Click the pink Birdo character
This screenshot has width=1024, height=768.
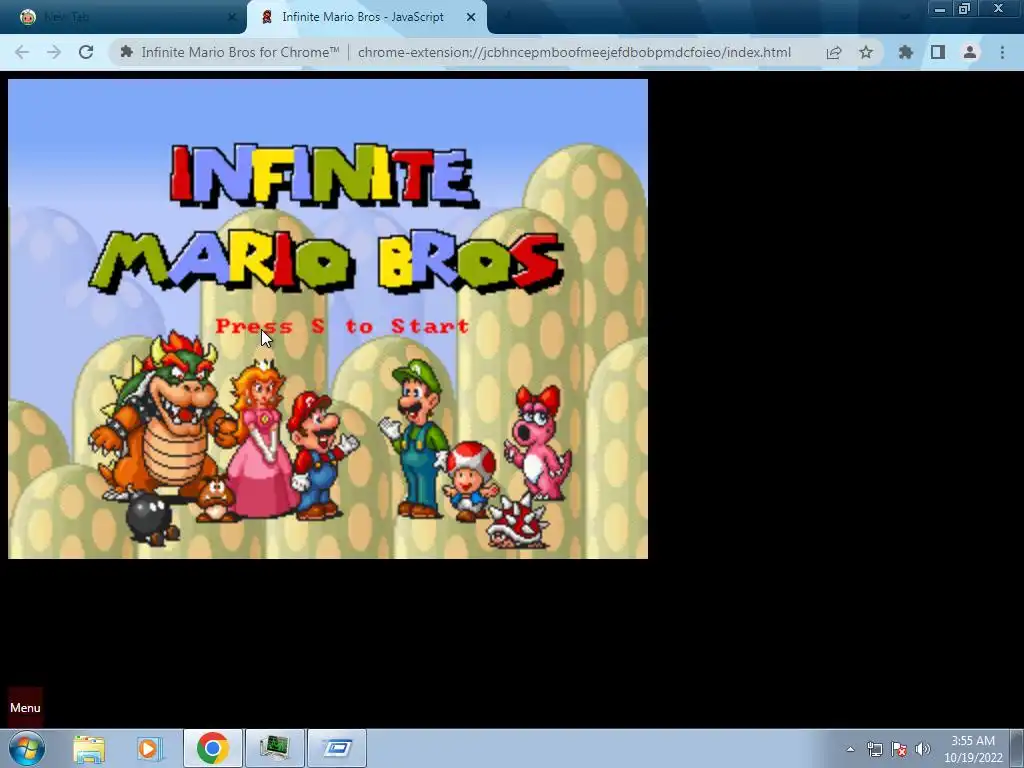538,442
